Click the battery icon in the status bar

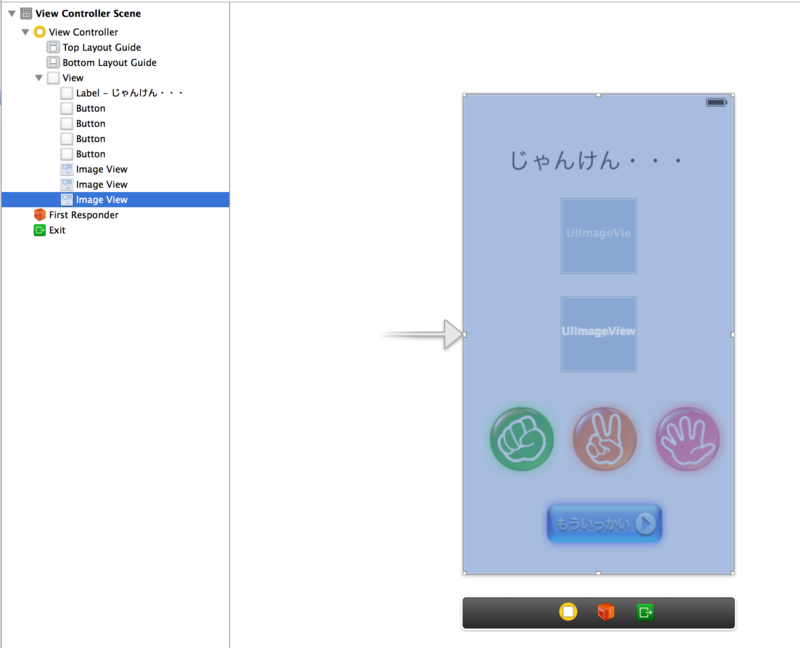pyautogui.click(x=716, y=103)
